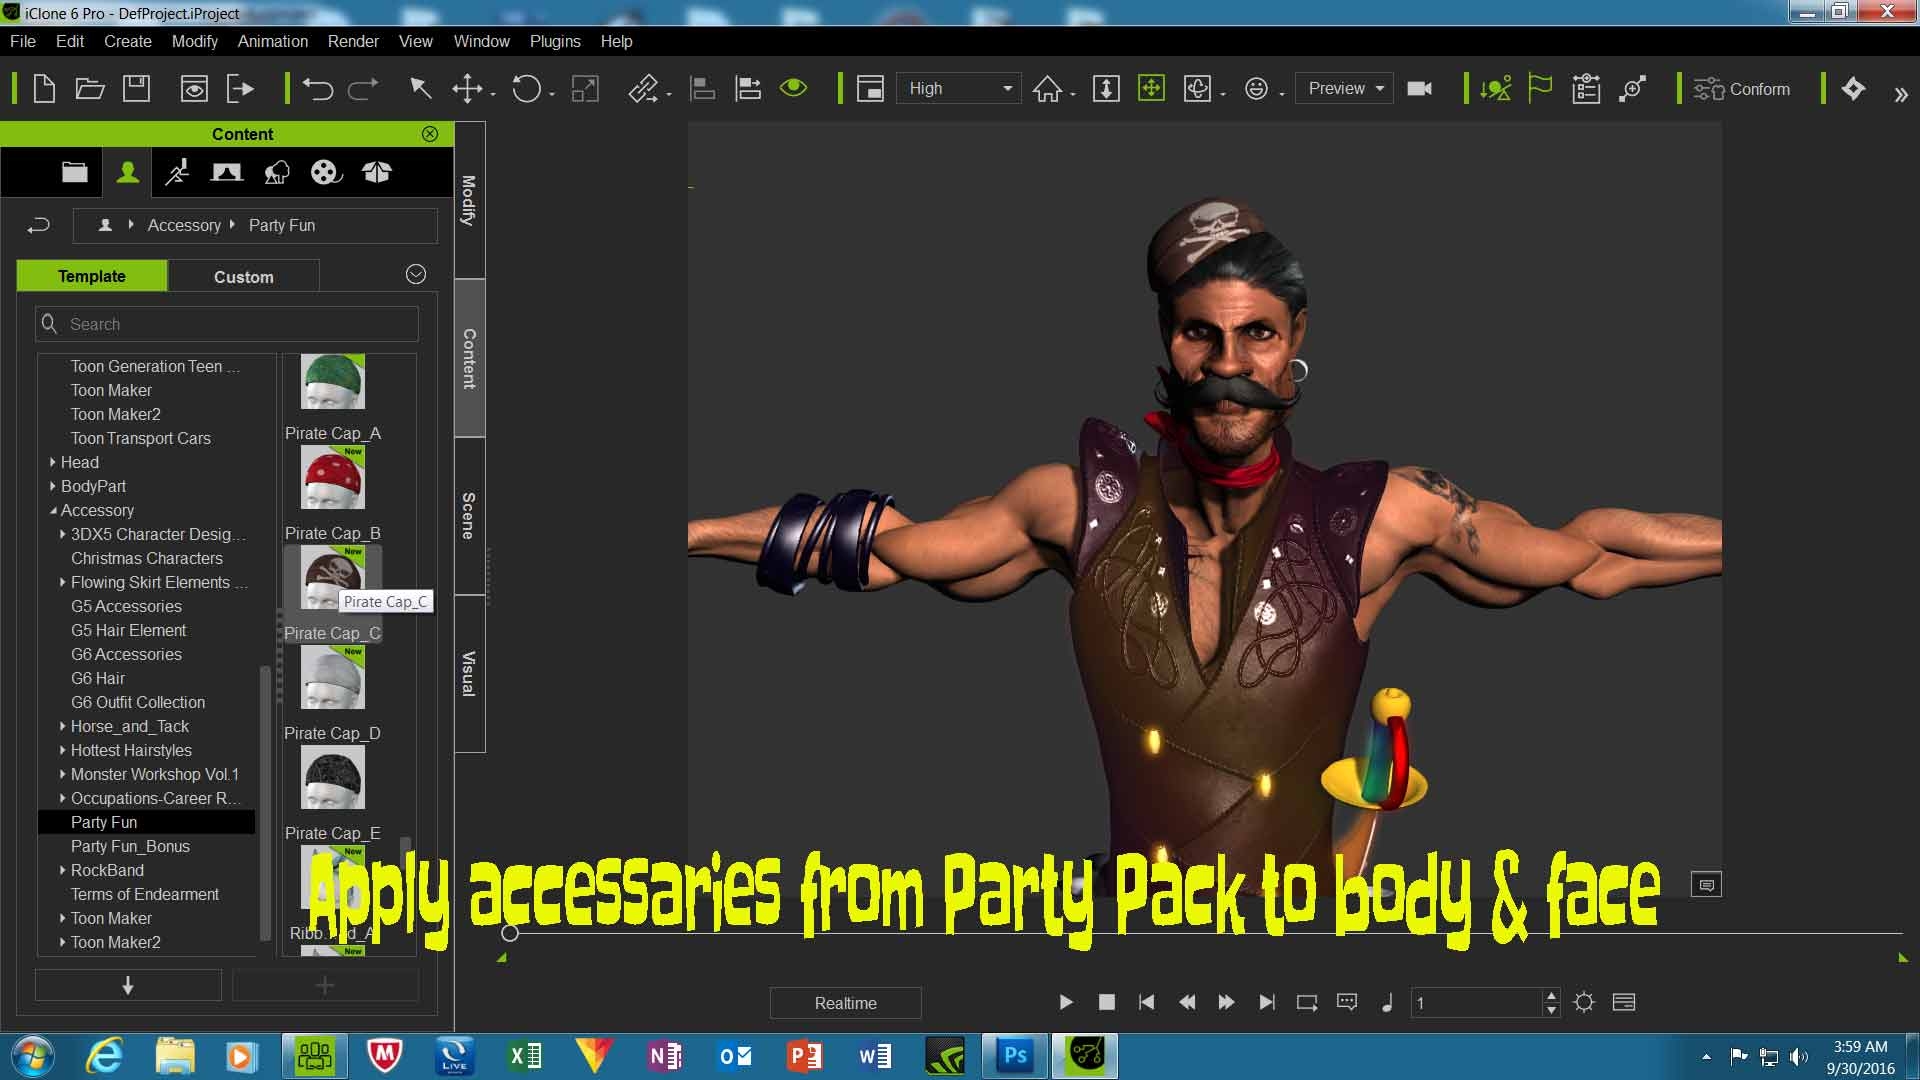Click the Undo arrow
This screenshot has width=1920, height=1080.
318,89
